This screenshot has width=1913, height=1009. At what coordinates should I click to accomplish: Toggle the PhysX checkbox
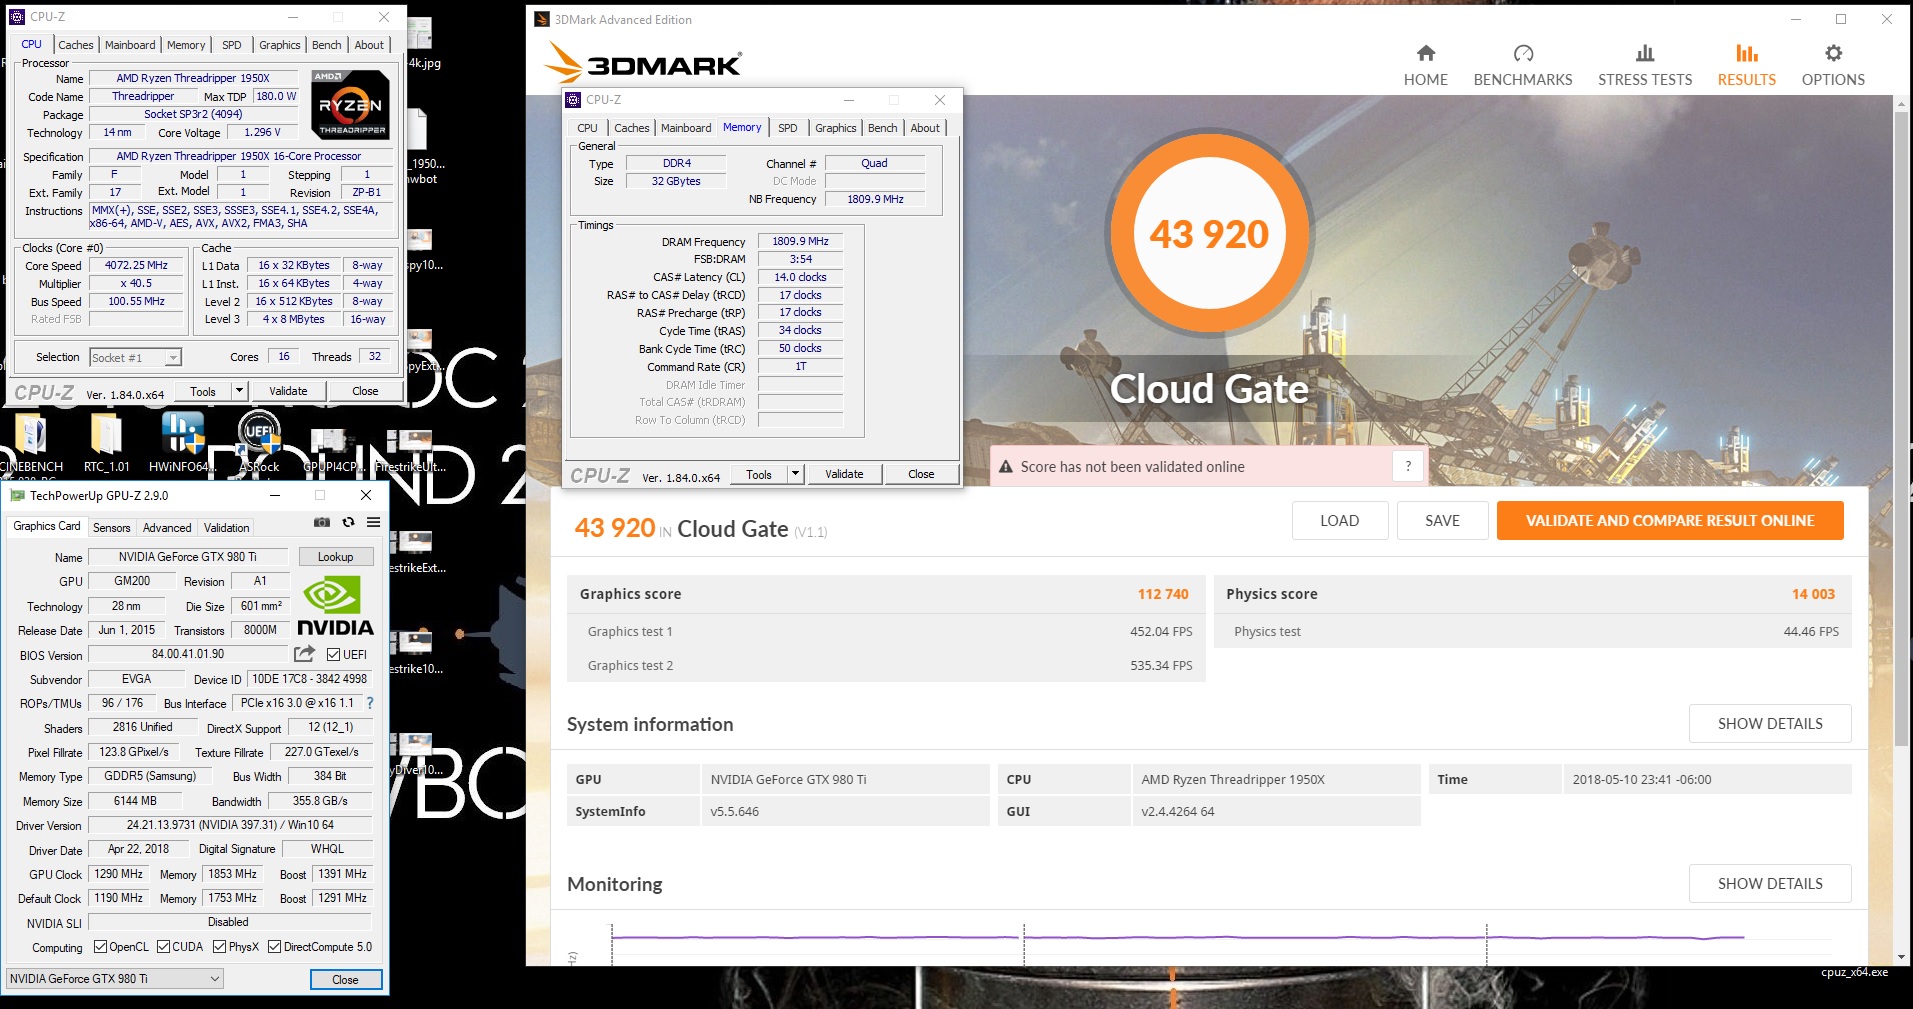click(219, 947)
